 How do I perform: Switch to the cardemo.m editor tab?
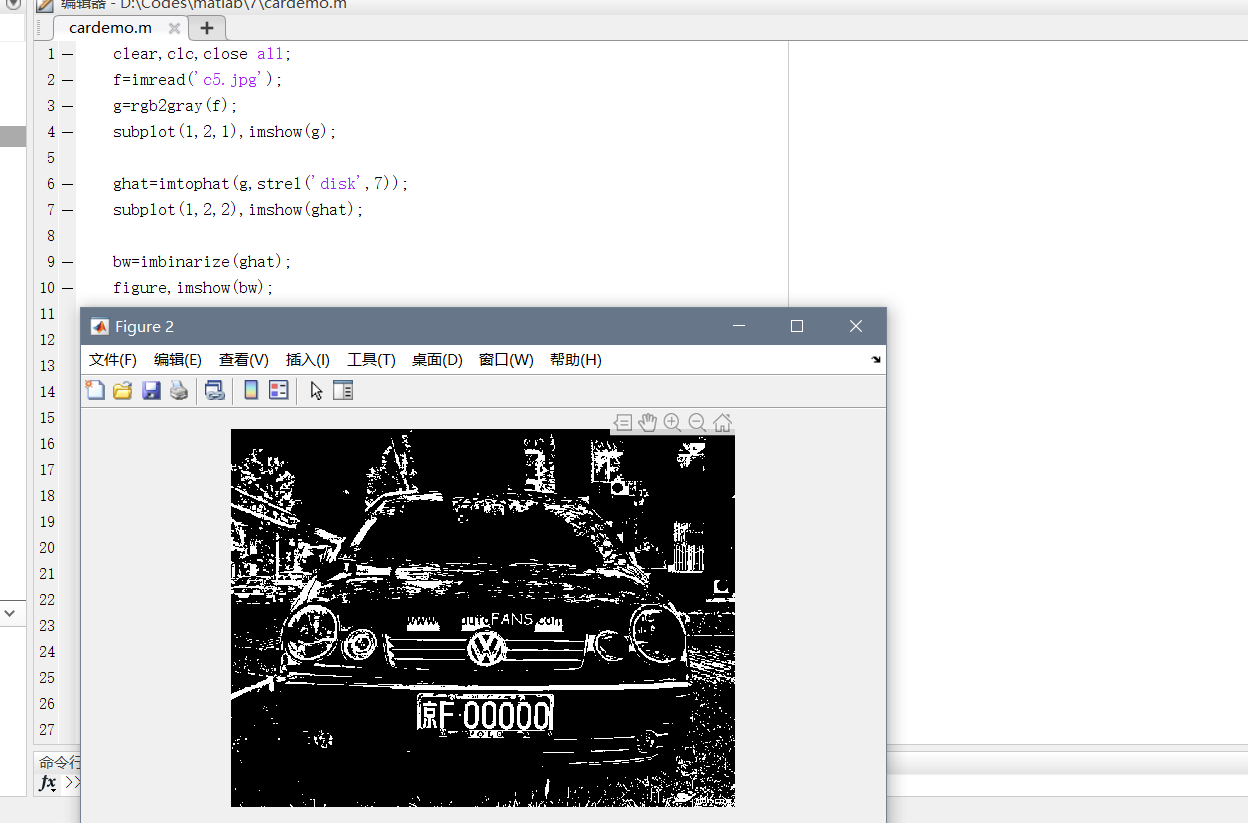(110, 28)
